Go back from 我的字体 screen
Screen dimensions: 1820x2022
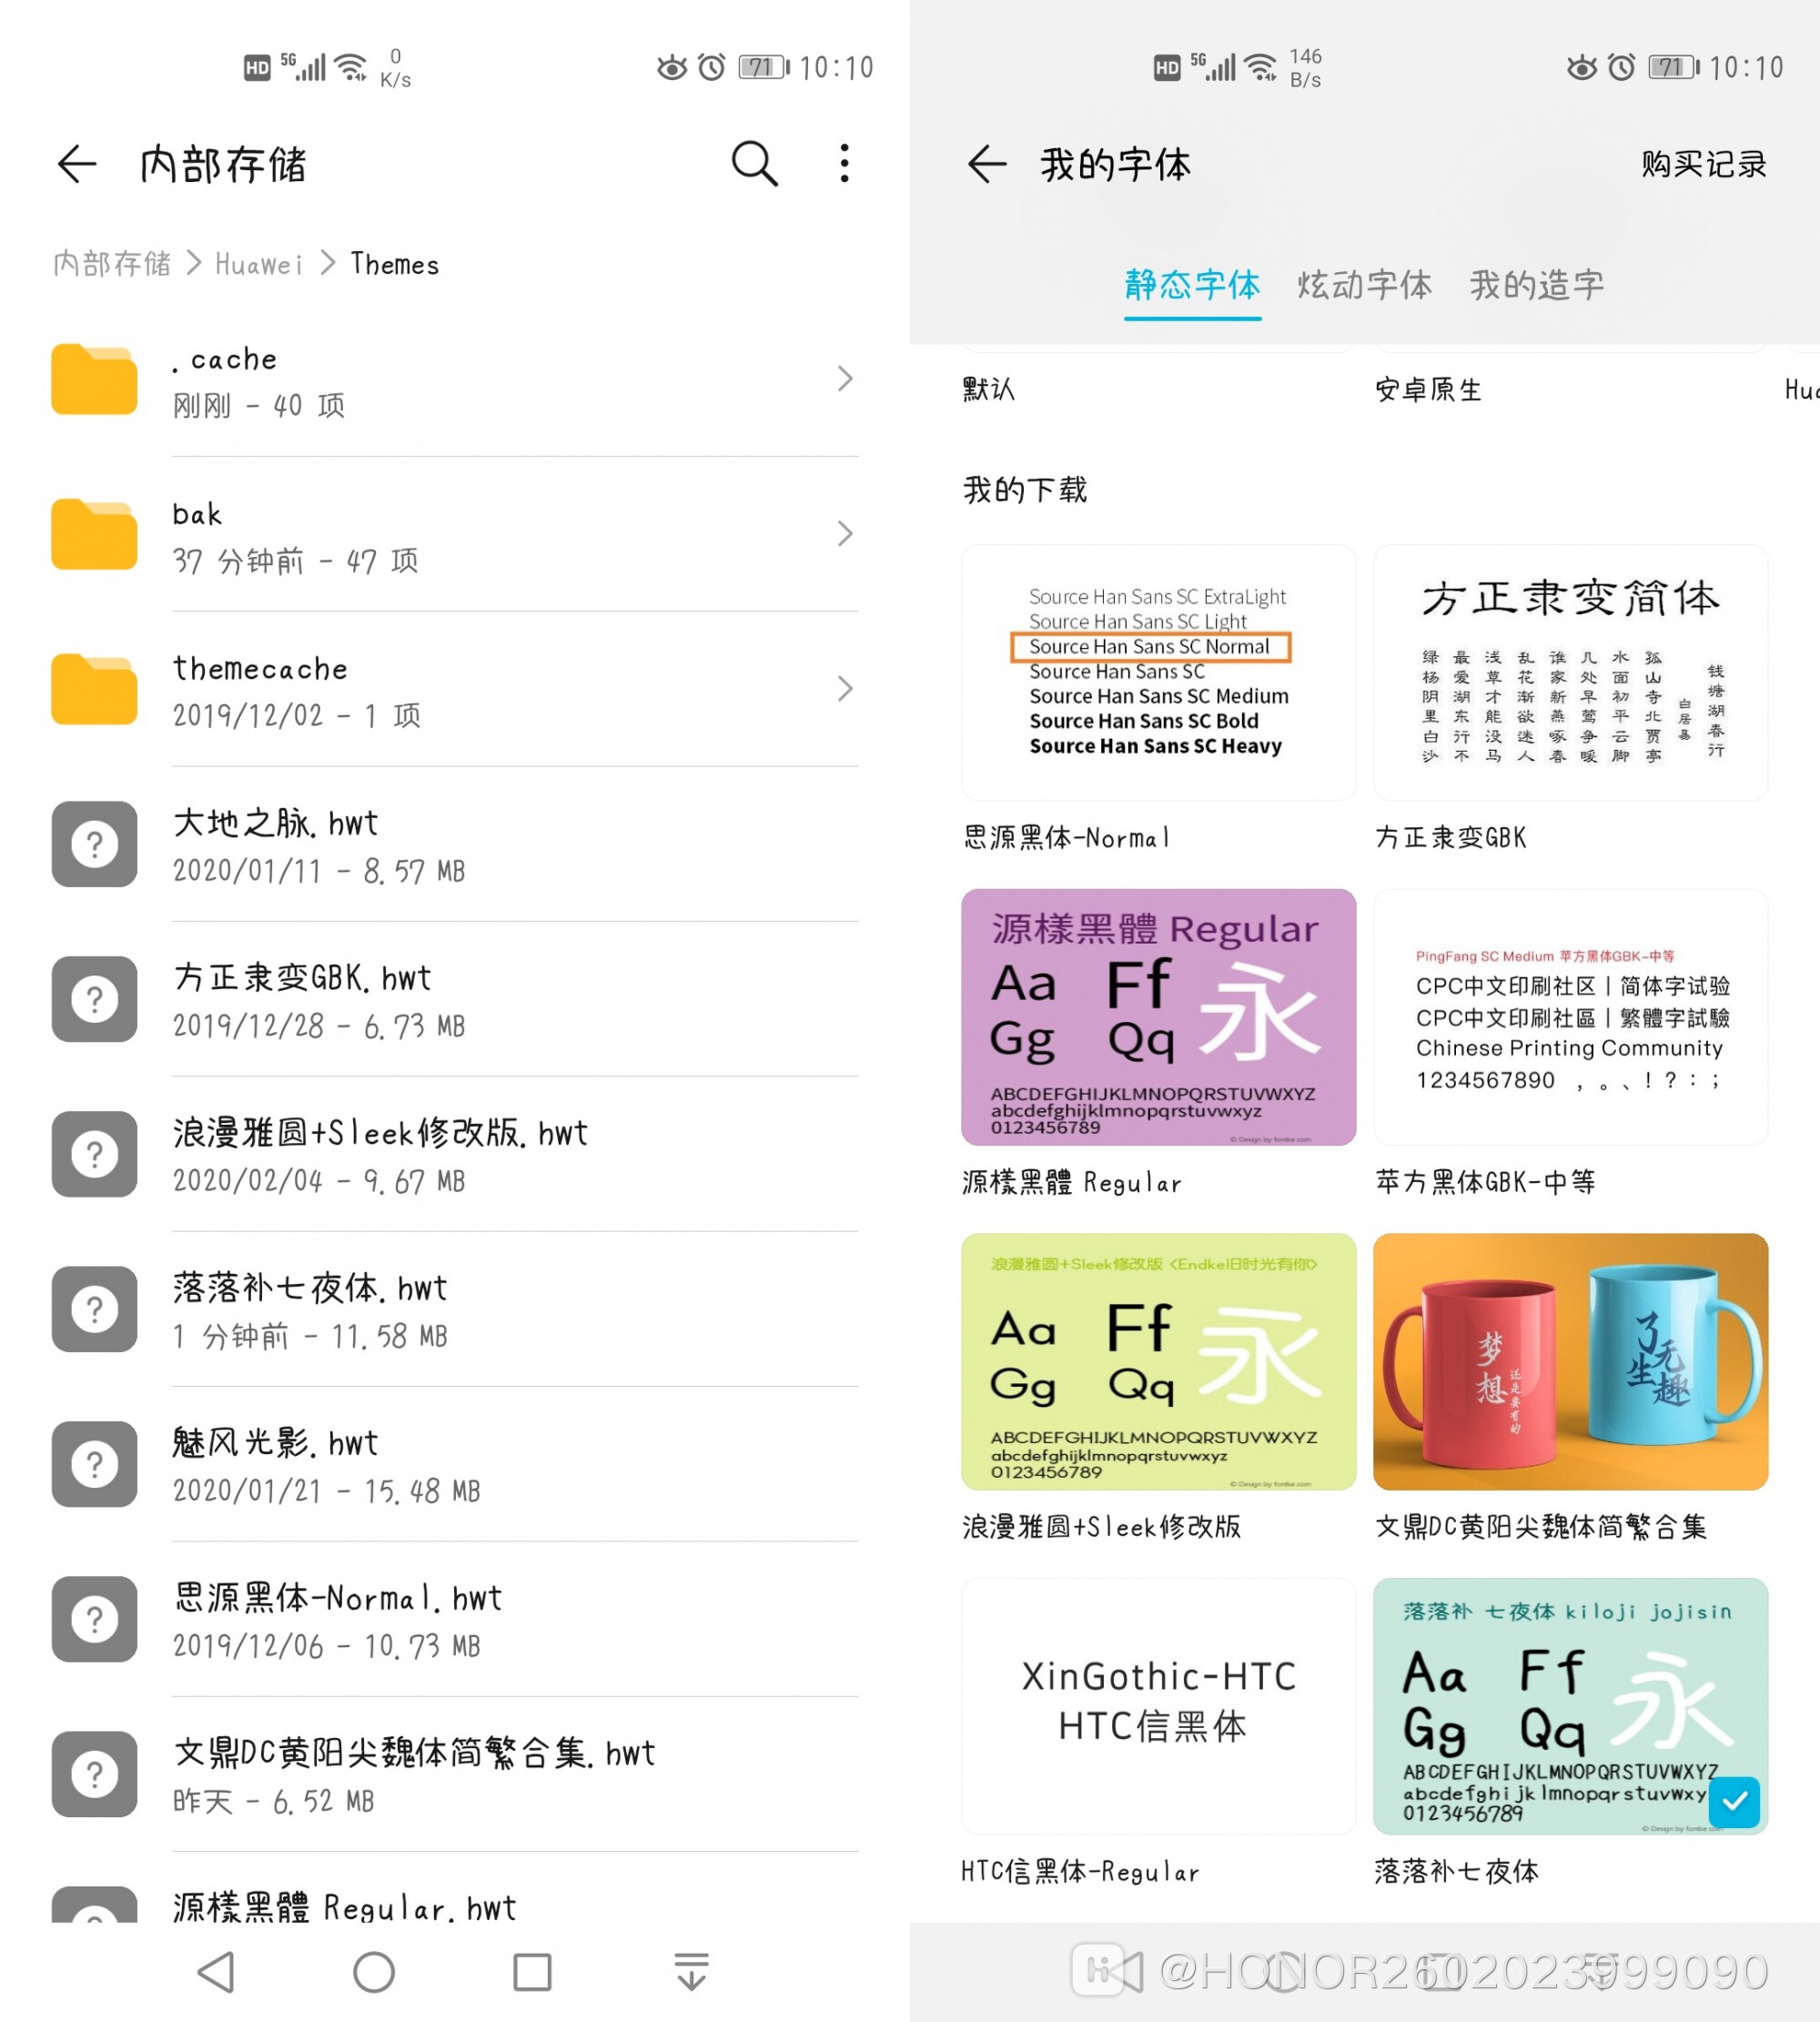987,164
